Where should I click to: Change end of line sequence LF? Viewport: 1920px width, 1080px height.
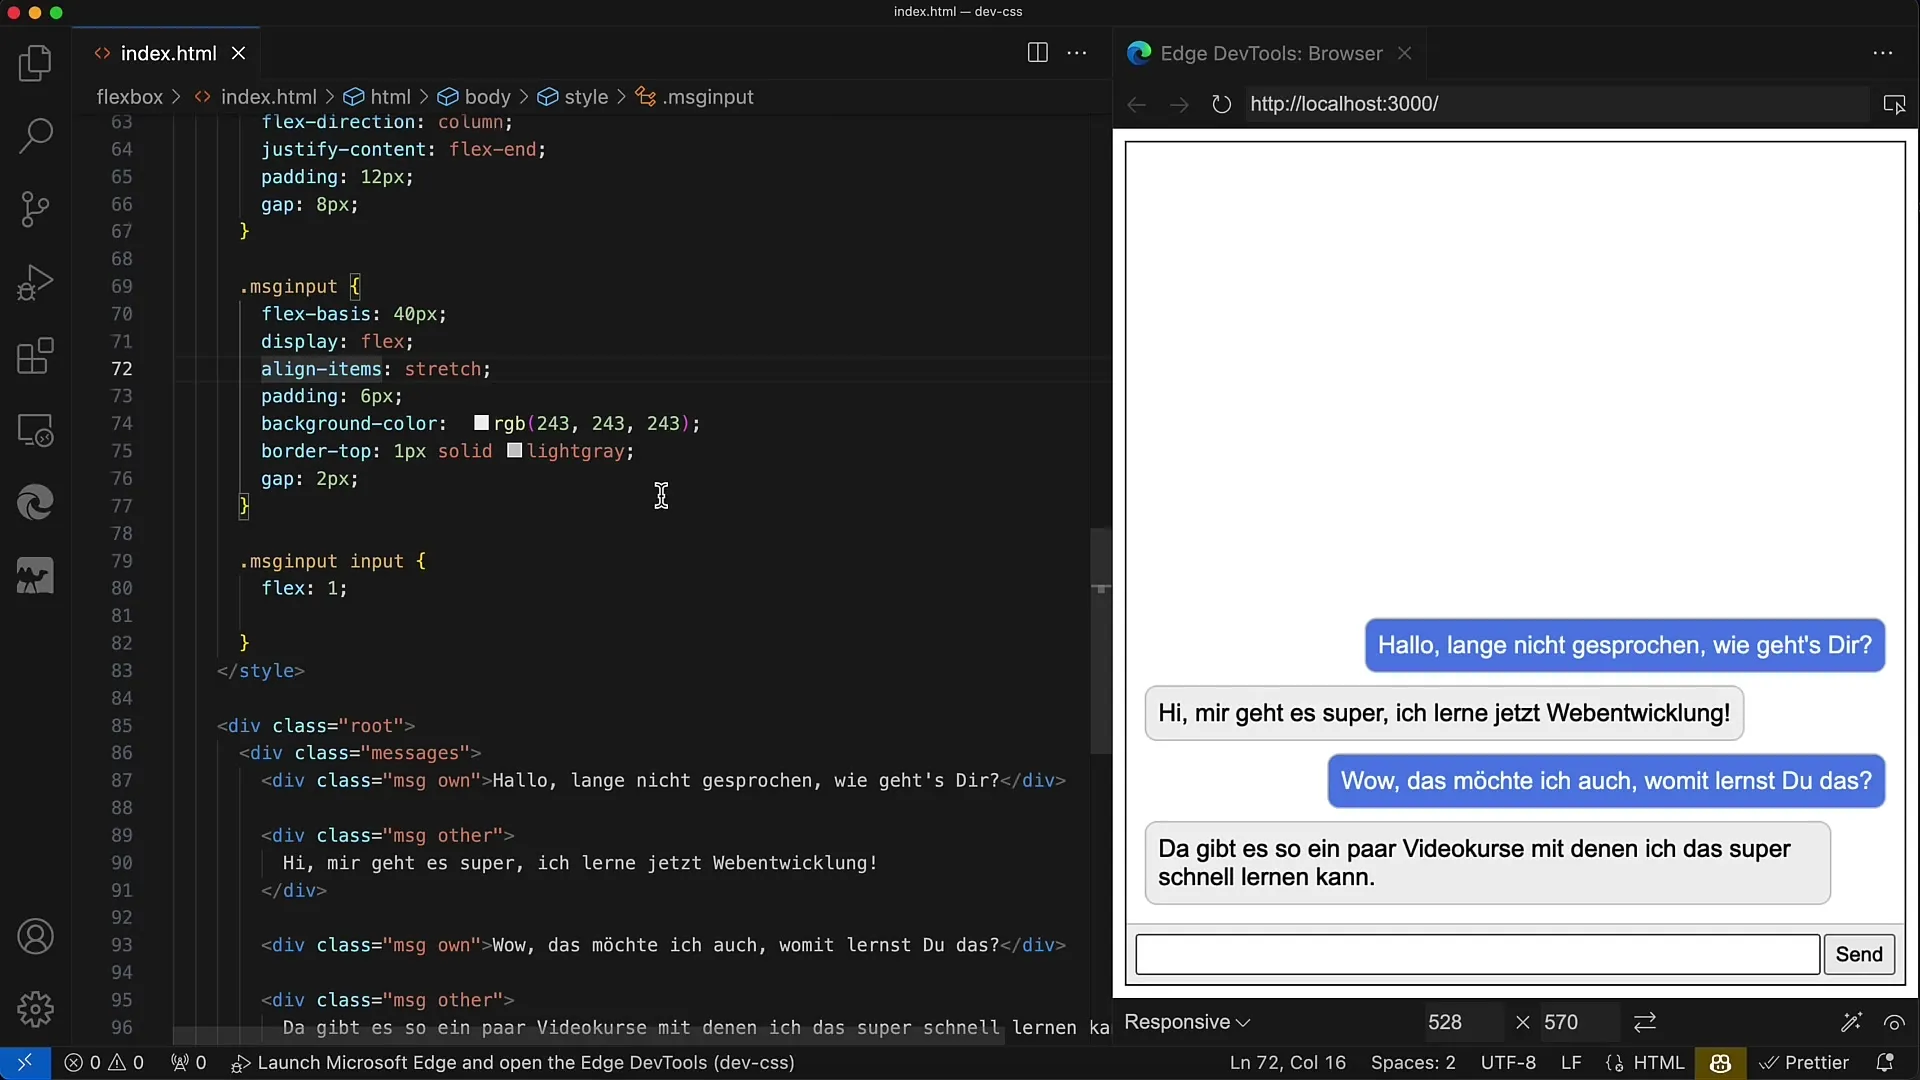click(x=1571, y=1063)
